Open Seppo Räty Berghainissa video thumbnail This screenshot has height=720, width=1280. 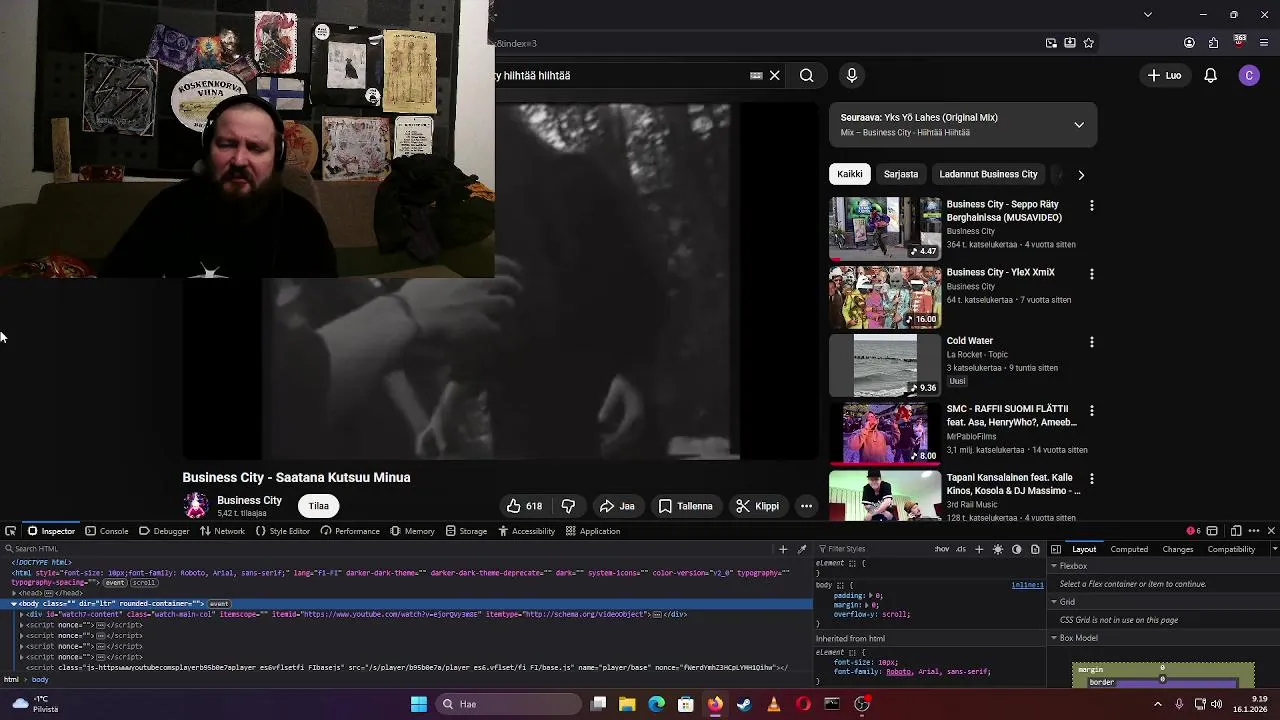click(885, 229)
